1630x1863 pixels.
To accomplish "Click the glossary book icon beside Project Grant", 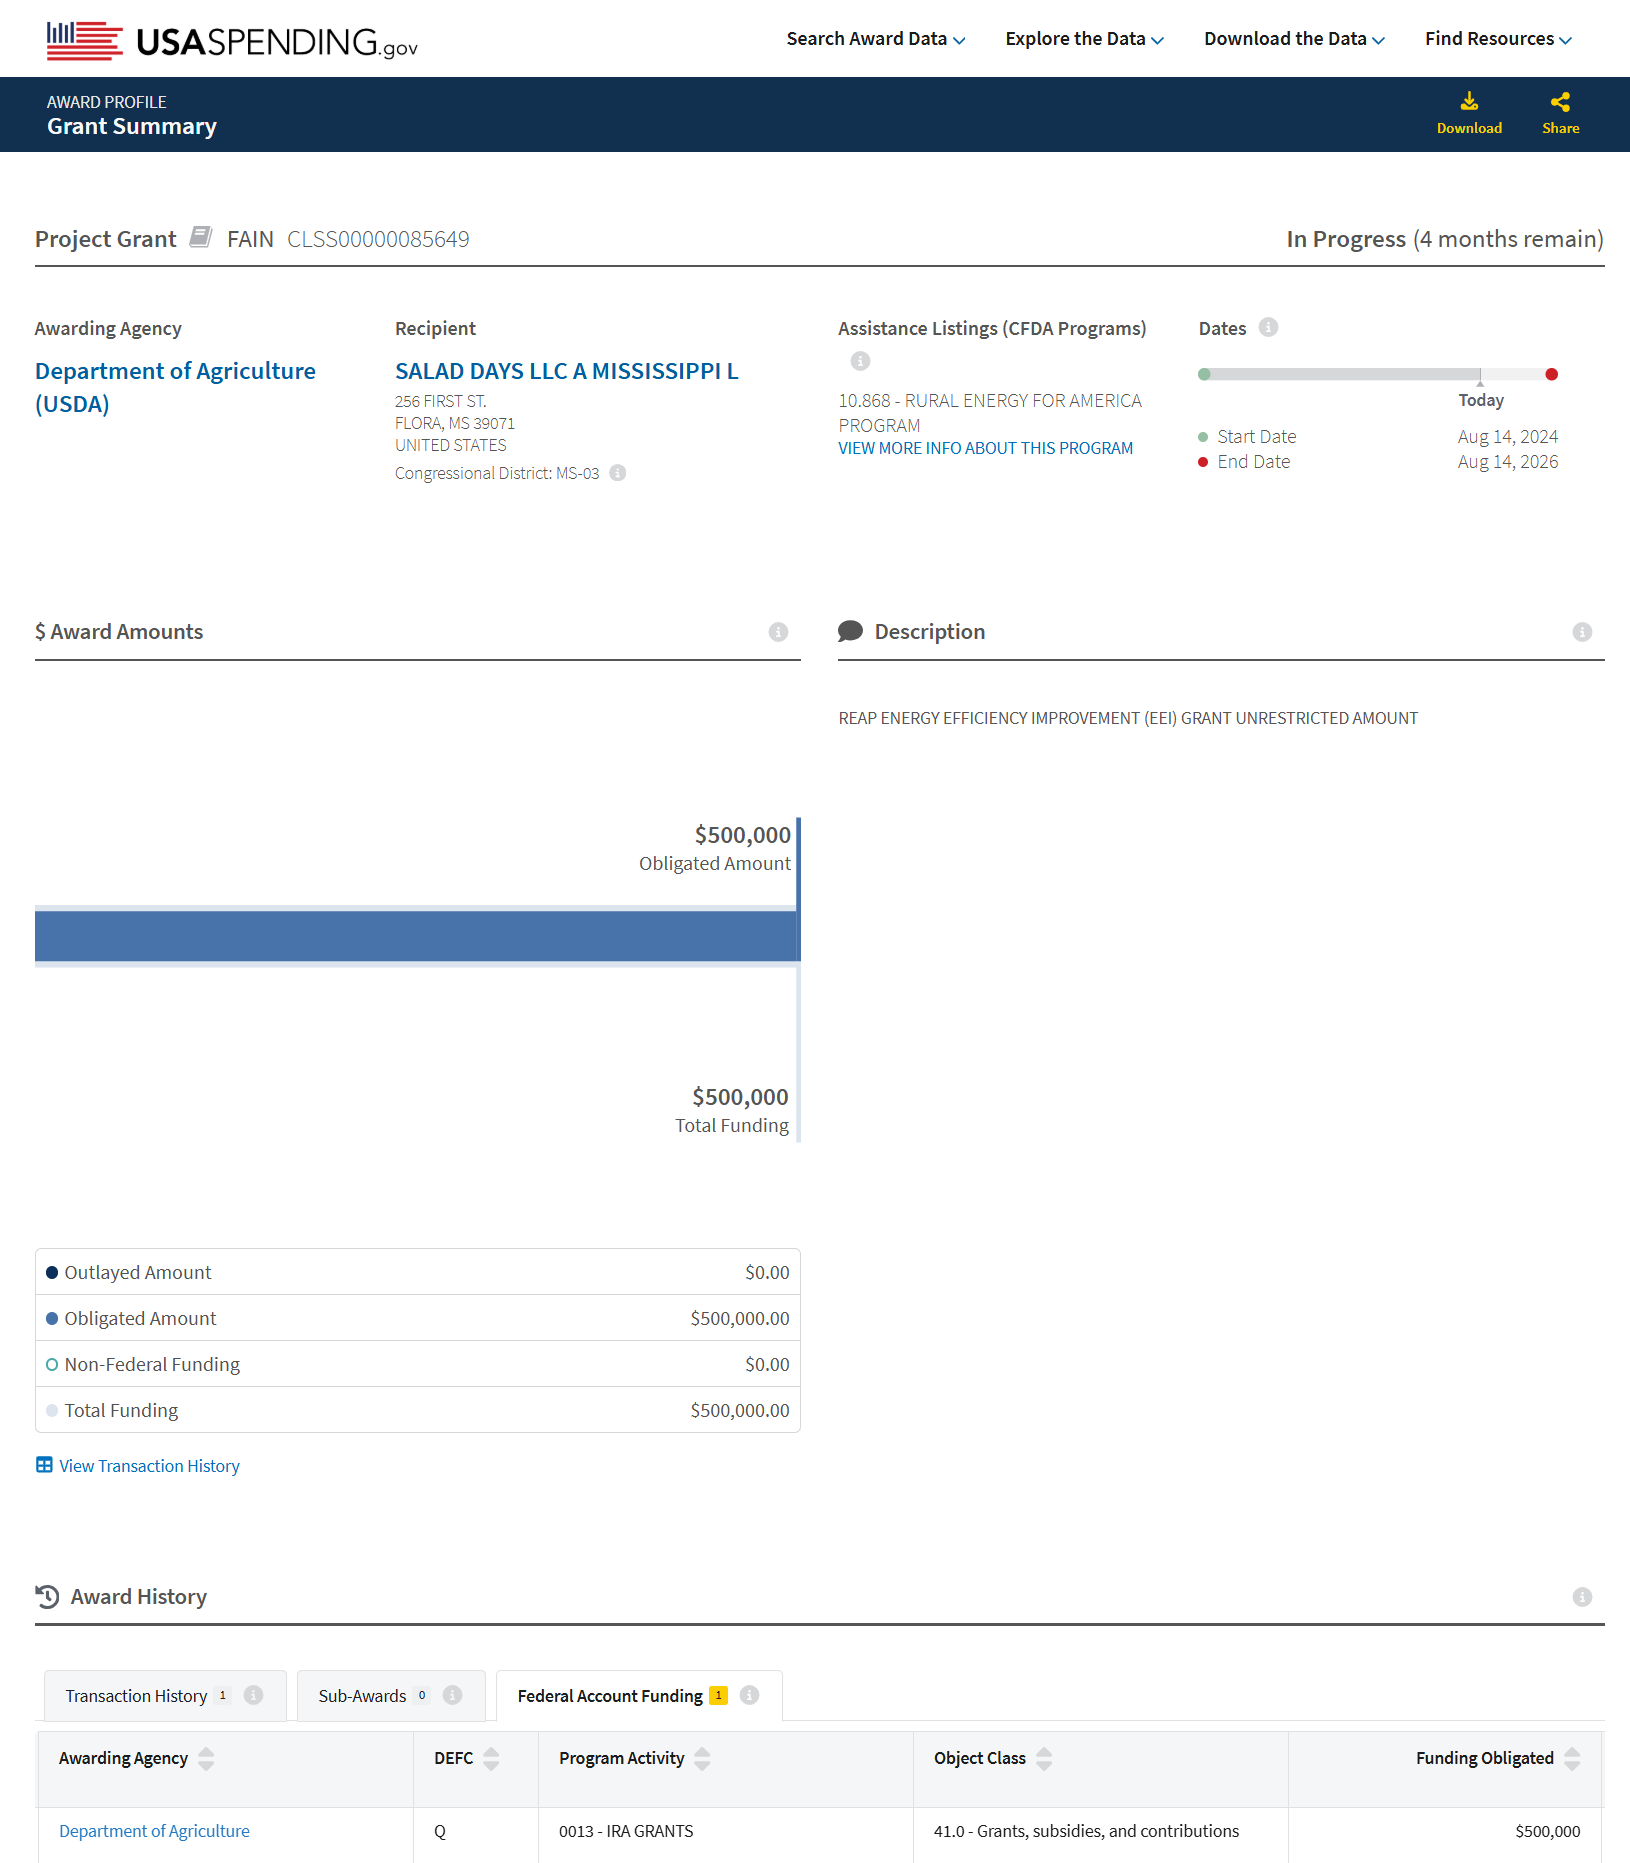I will pyautogui.click(x=201, y=237).
